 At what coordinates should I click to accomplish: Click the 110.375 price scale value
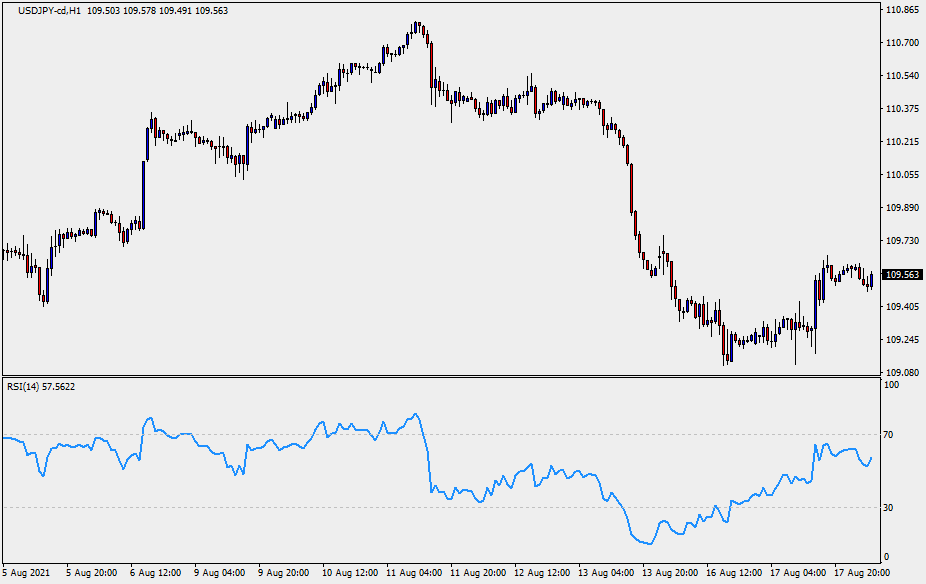(902, 109)
